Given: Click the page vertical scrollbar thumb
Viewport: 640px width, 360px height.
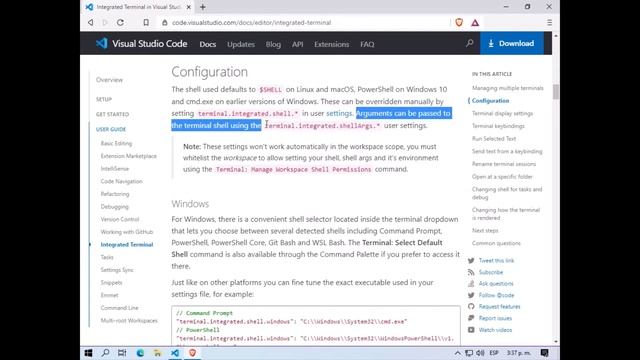Looking at the screenshot, I should [x=556, y=91].
